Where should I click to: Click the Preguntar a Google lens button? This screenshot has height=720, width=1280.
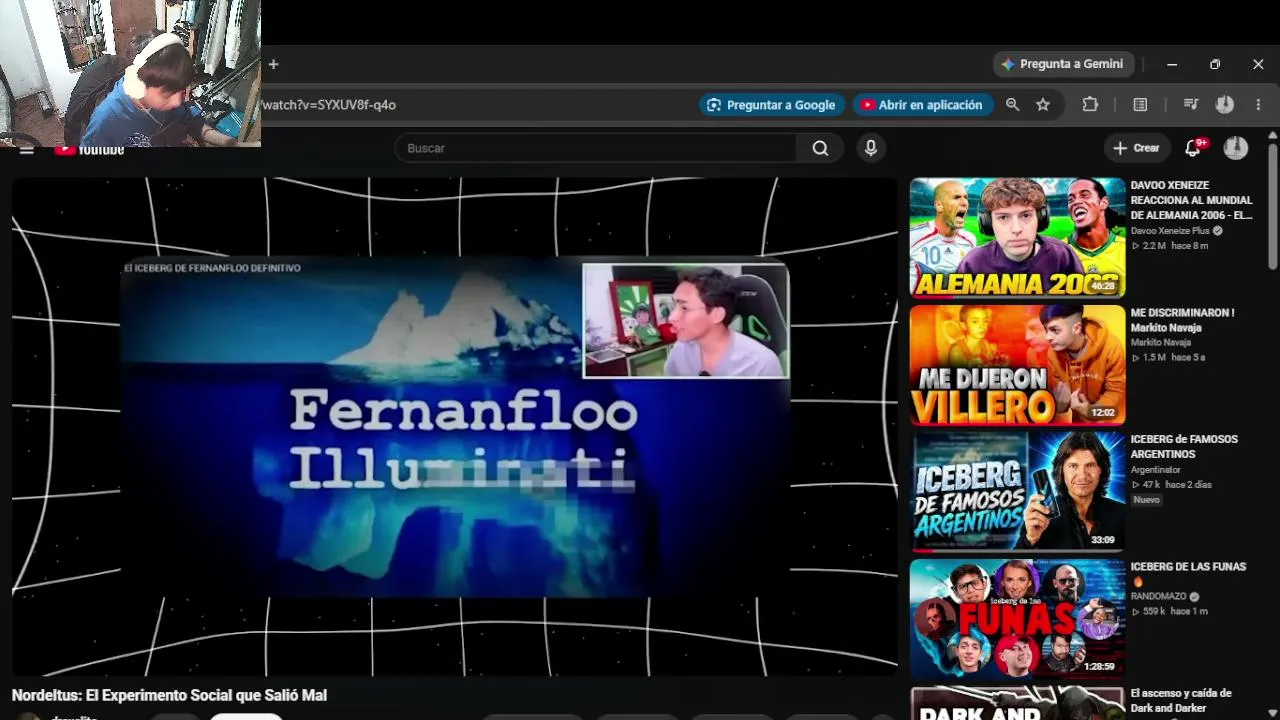pos(771,105)
